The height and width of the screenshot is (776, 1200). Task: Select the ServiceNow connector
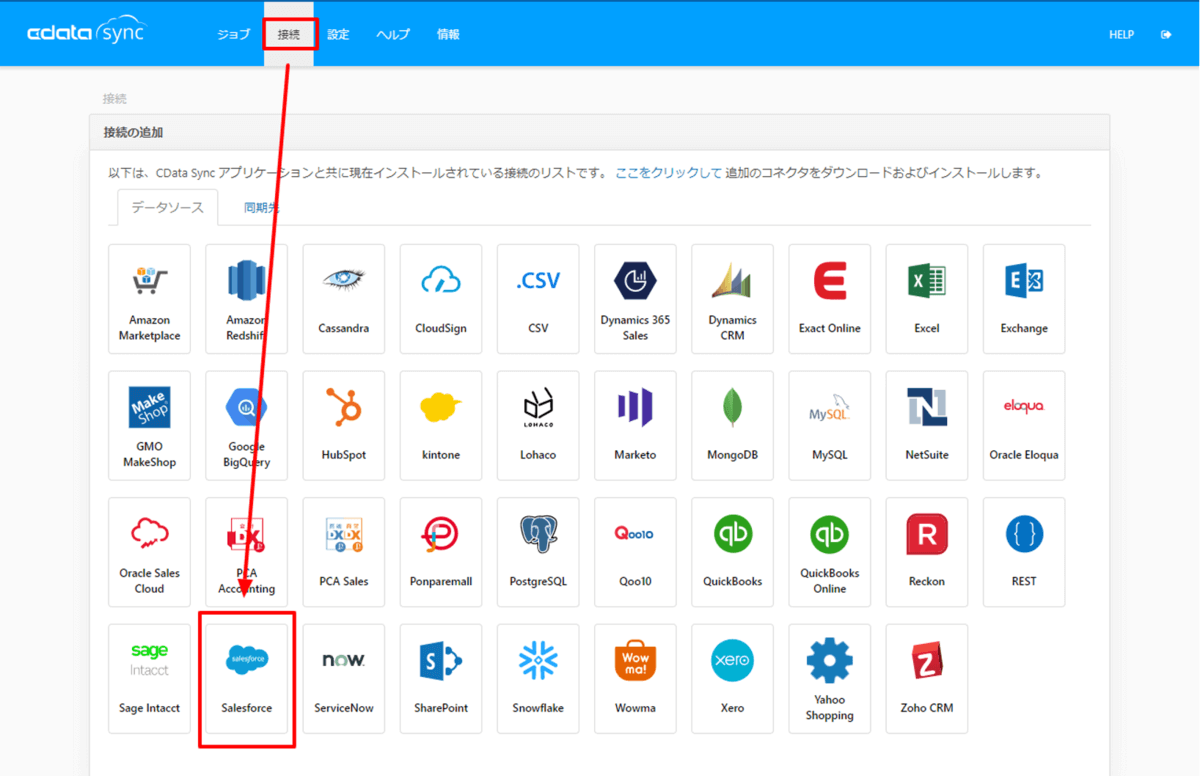point(343,679)
